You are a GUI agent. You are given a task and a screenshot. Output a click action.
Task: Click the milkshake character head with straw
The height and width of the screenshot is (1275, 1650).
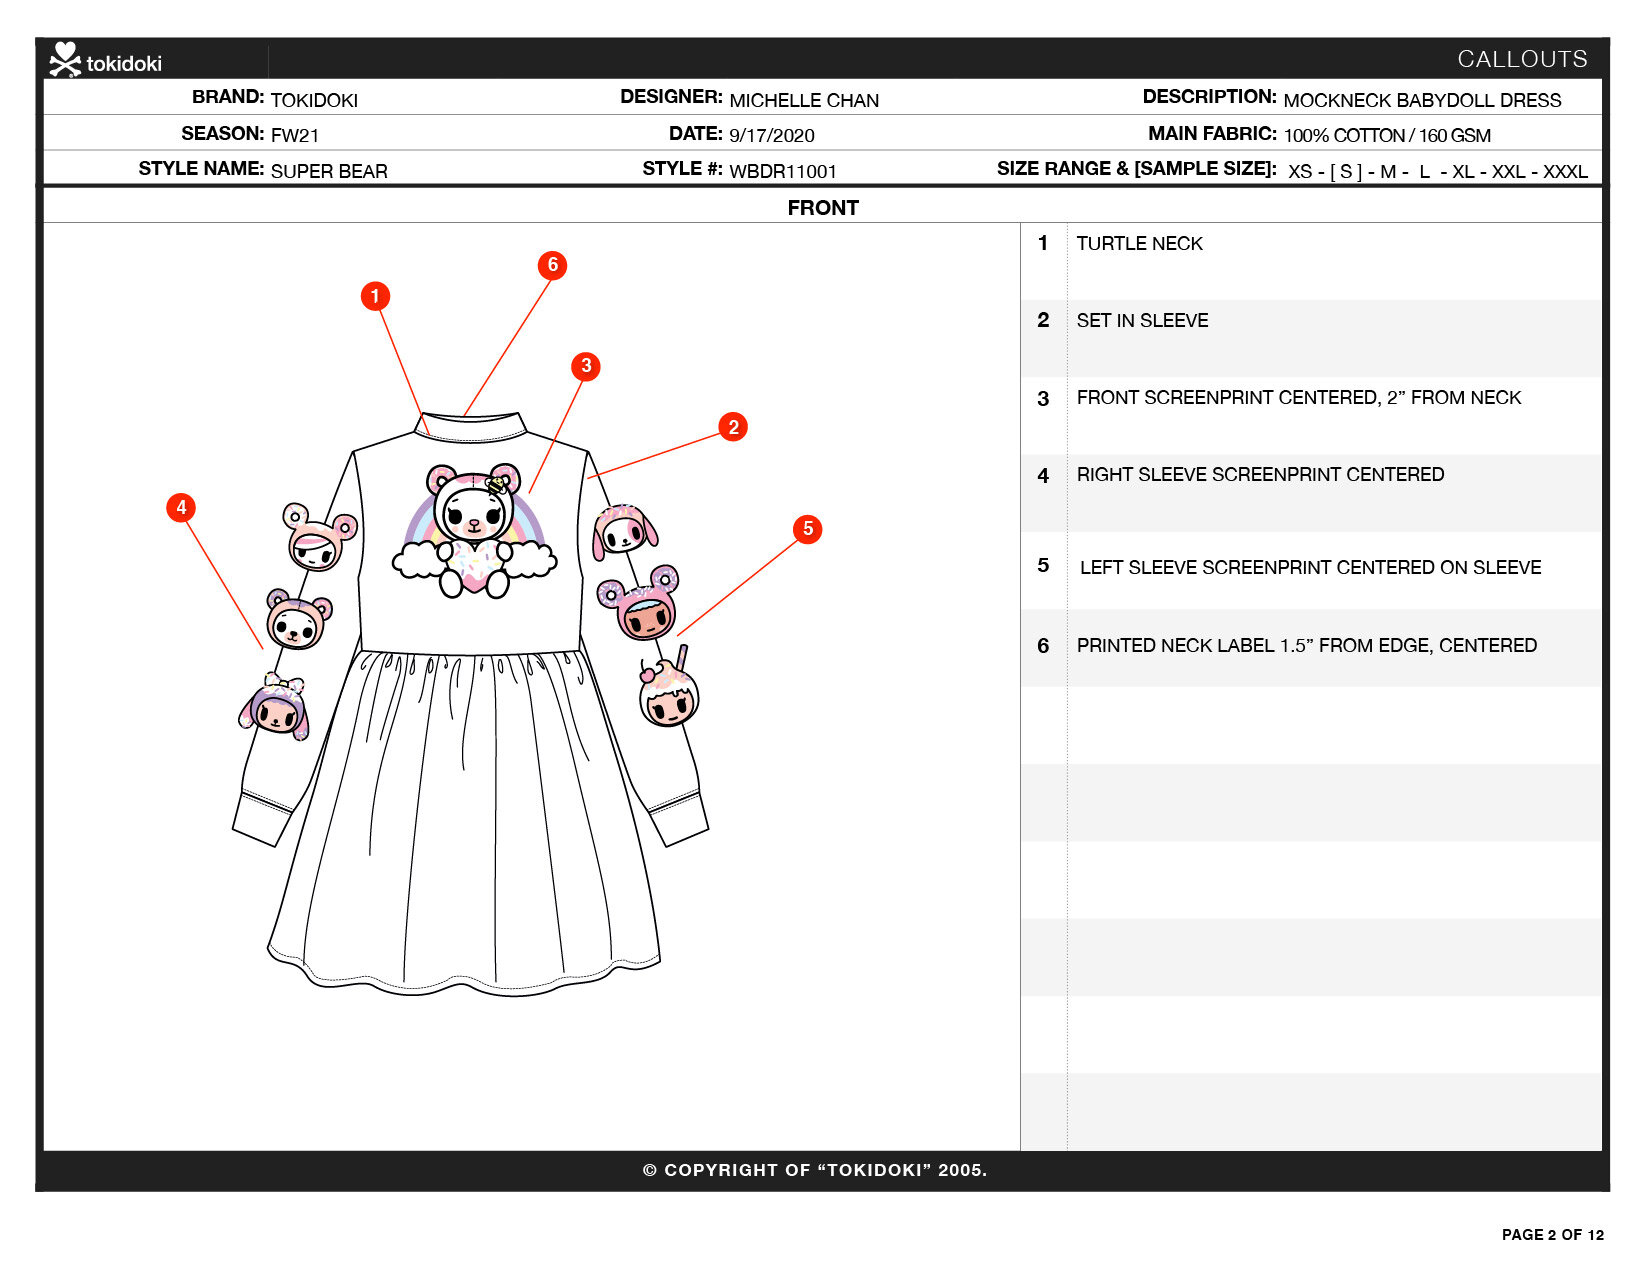tap(669, 686)
